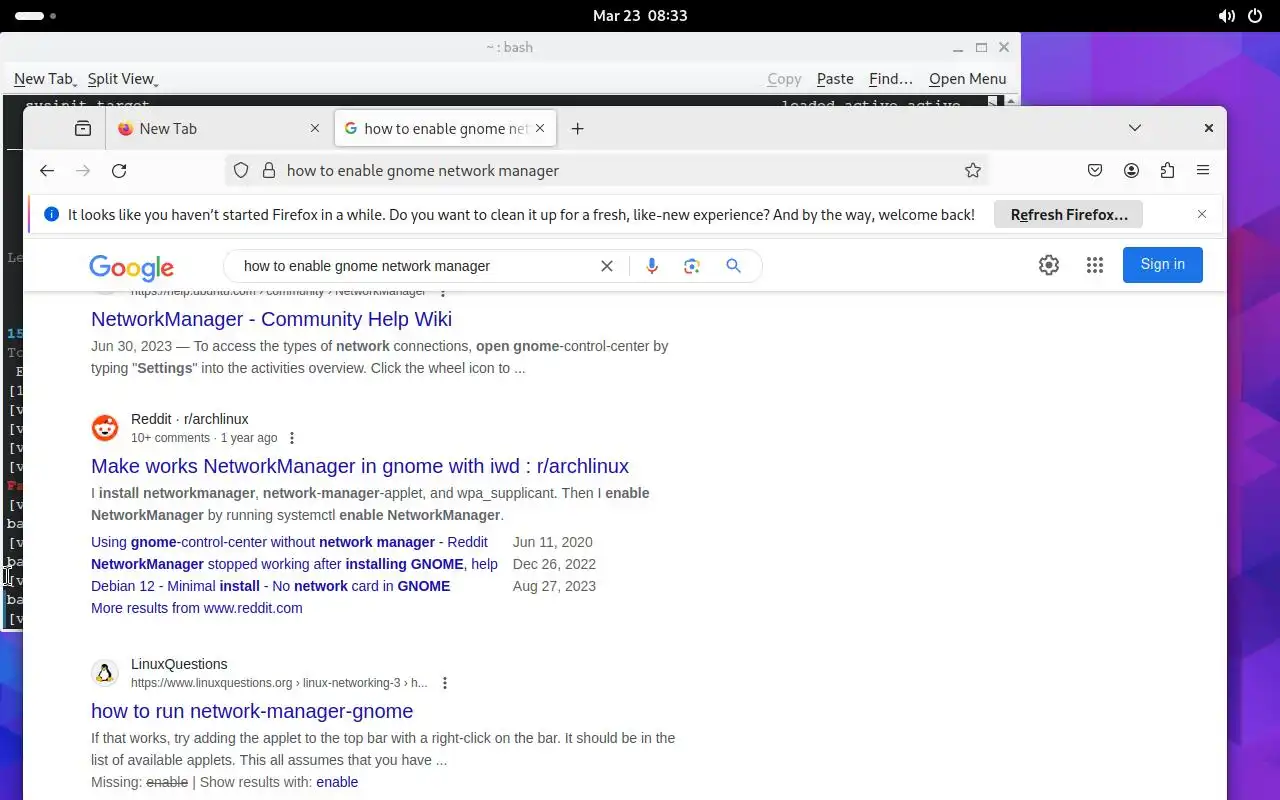
Task: Click 'LinuxQuestions' source name text
Action: (x=179, y=664)
